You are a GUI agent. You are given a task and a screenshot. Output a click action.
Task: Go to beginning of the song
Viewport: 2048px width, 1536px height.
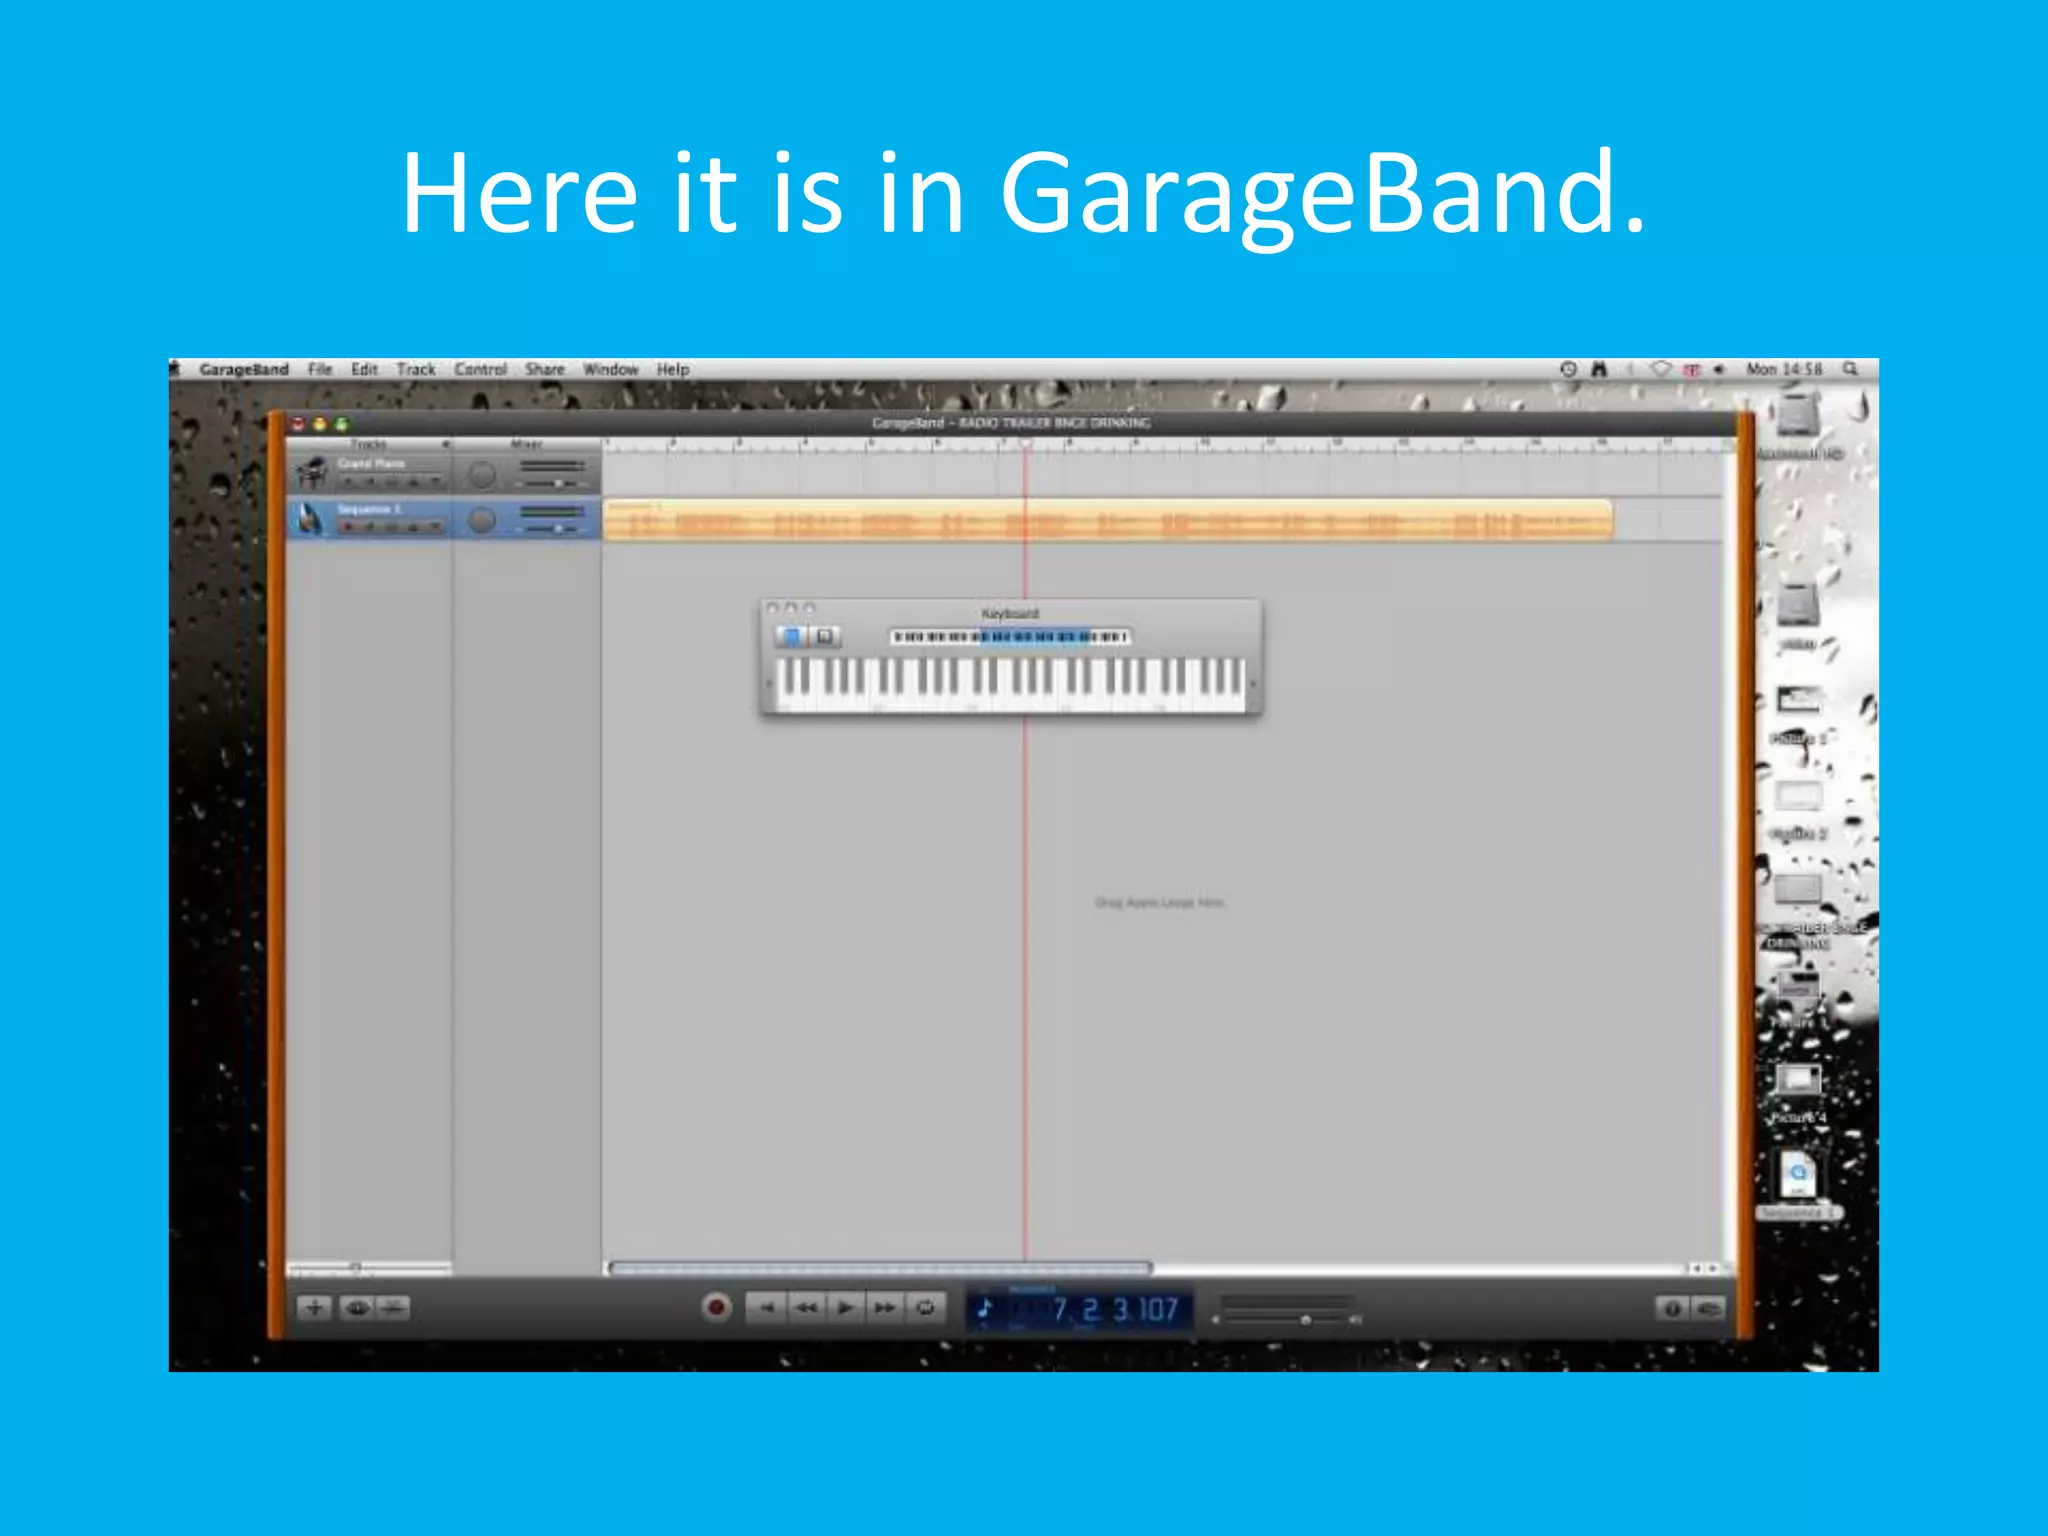point(767,1307)
